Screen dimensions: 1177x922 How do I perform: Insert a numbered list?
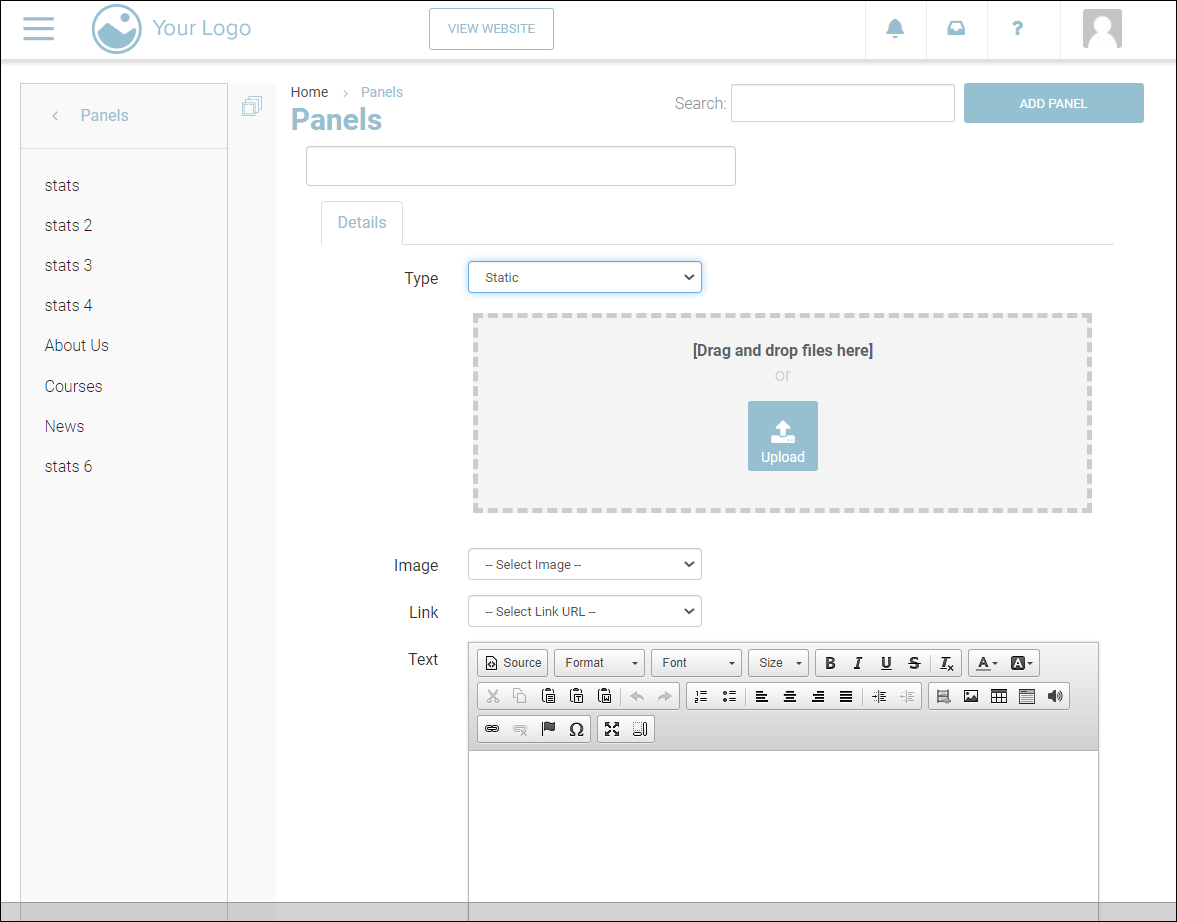pos(701,696)
